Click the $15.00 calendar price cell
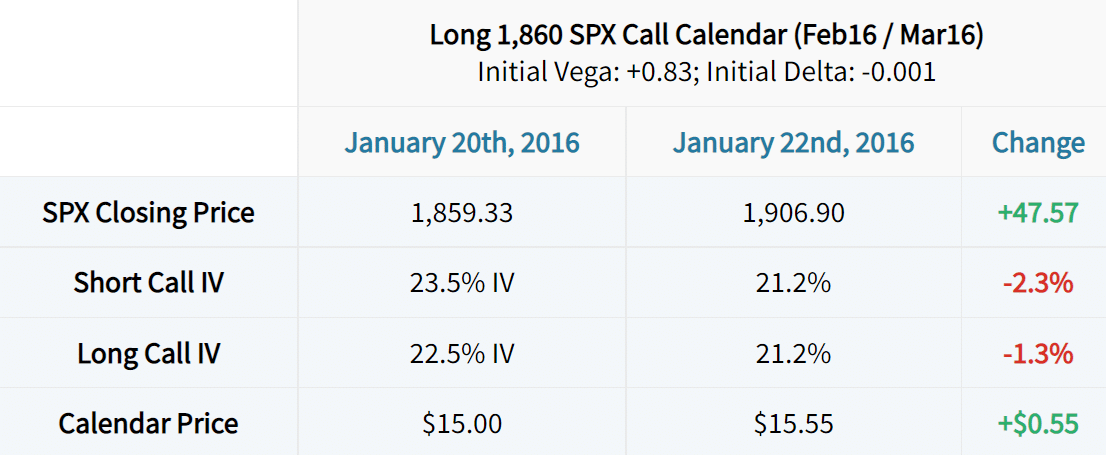Viewport: 1106px width, 455px height. [462, 424]
